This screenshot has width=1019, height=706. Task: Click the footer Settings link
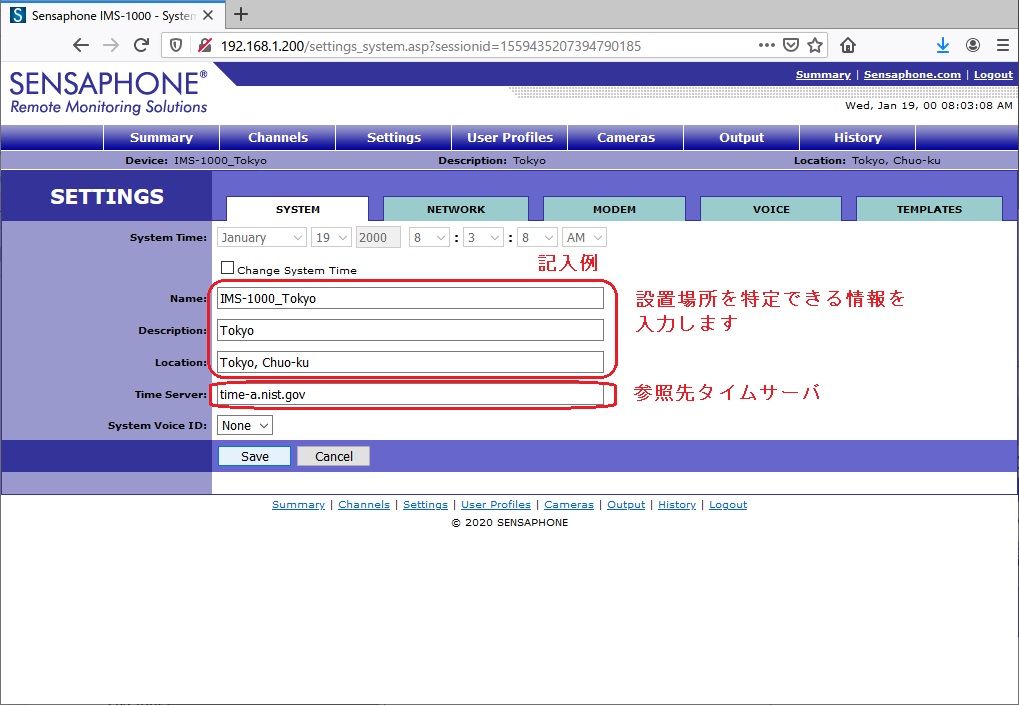[x=425, y=504]
